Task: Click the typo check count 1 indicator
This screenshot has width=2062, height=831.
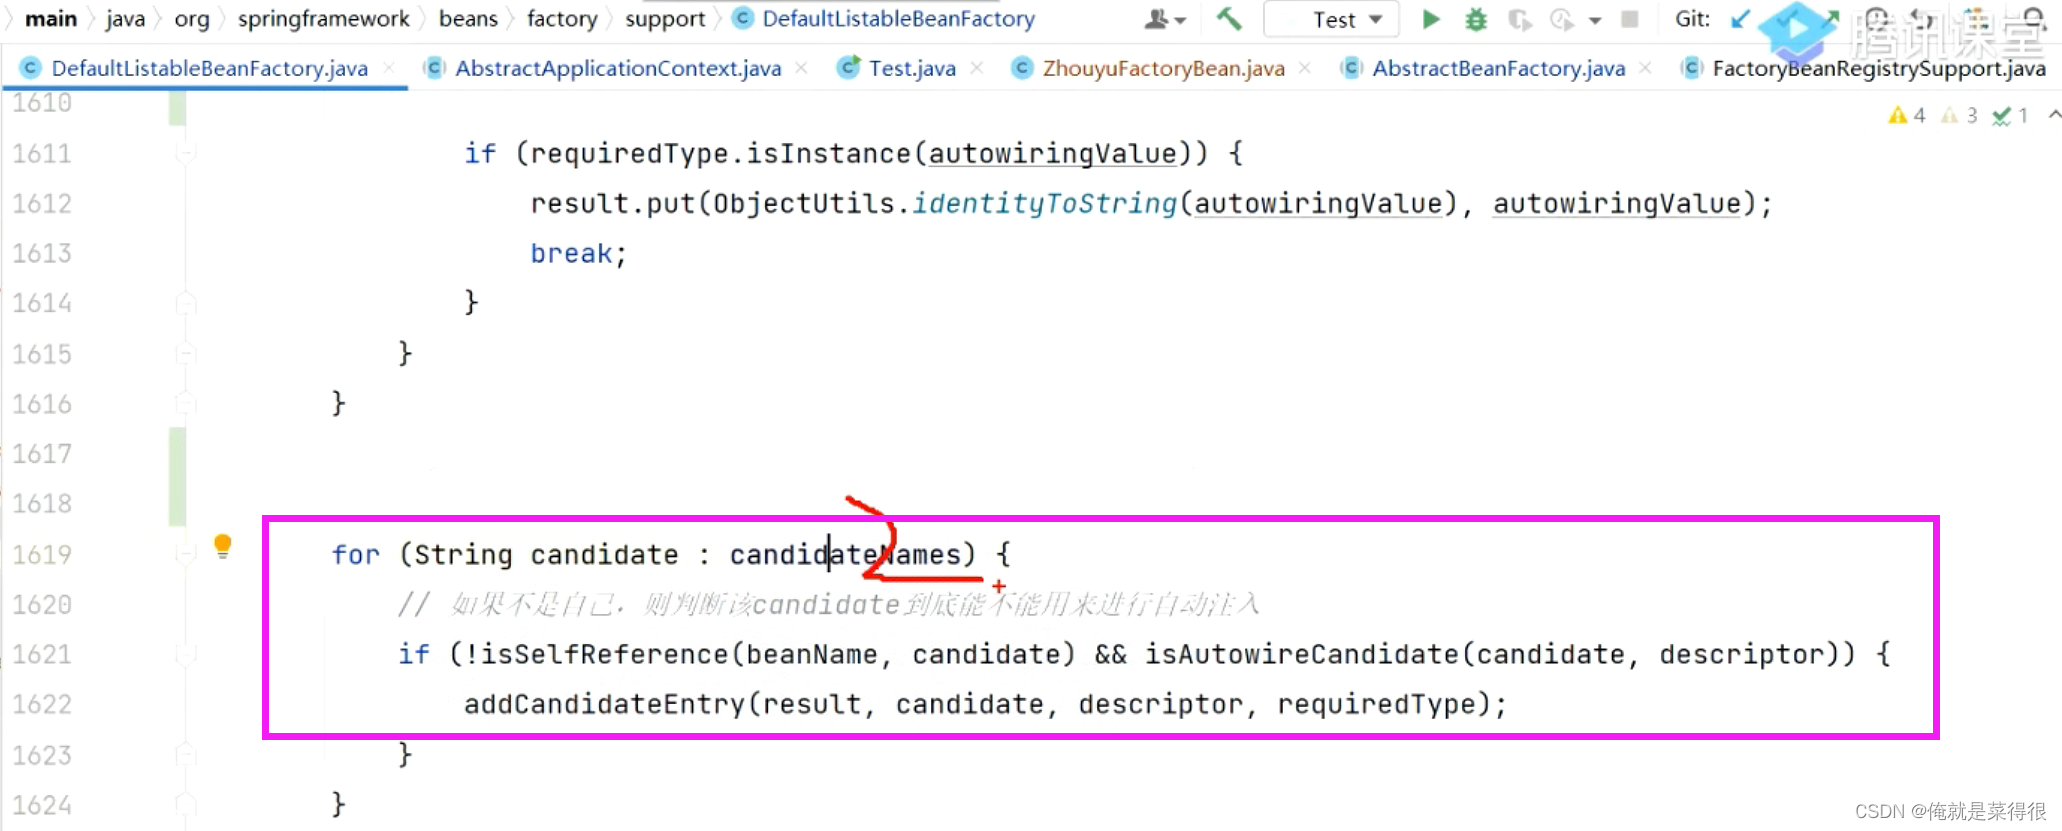Action: click(2010, 116)
